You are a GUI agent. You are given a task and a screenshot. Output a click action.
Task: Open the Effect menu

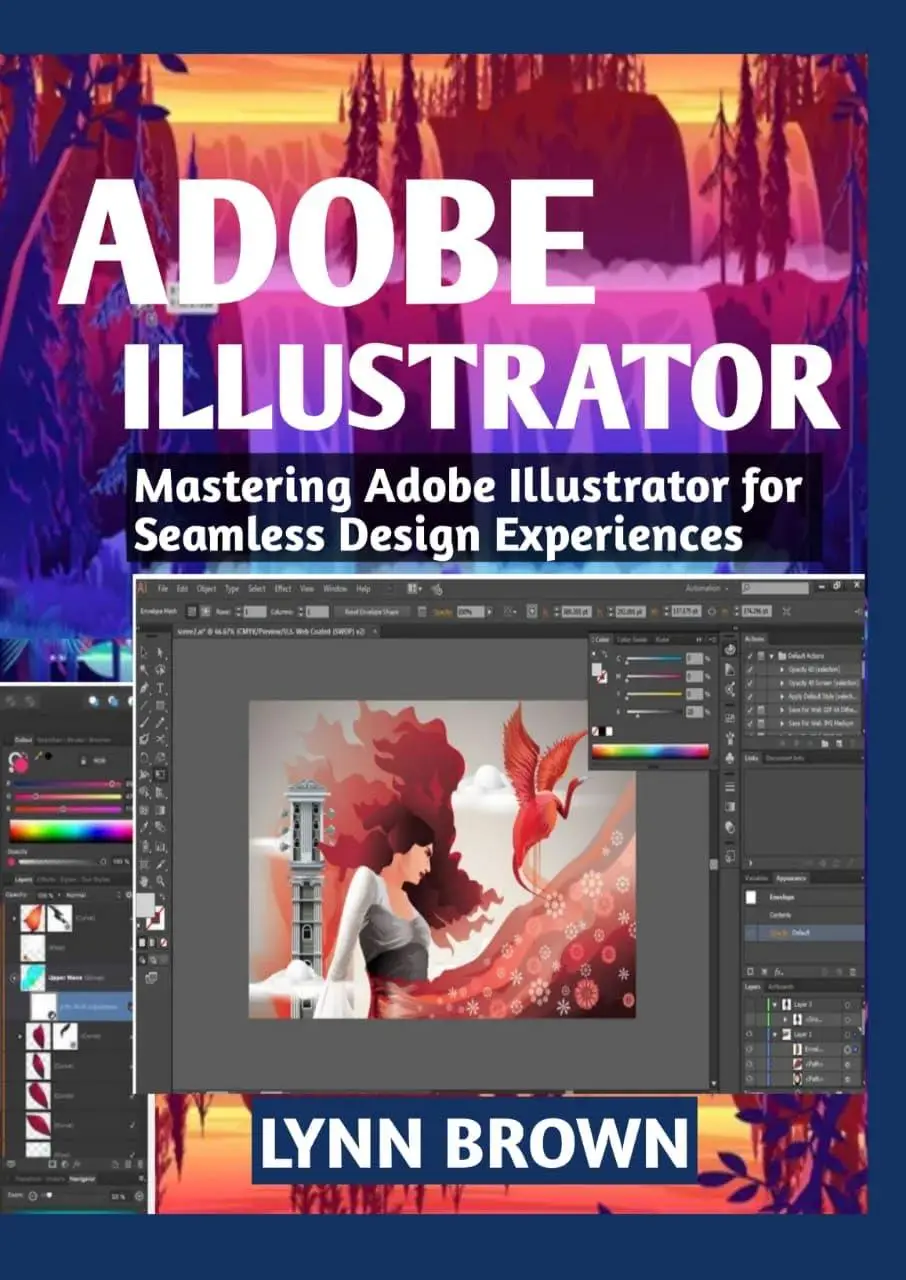click(x=283, y=589)
